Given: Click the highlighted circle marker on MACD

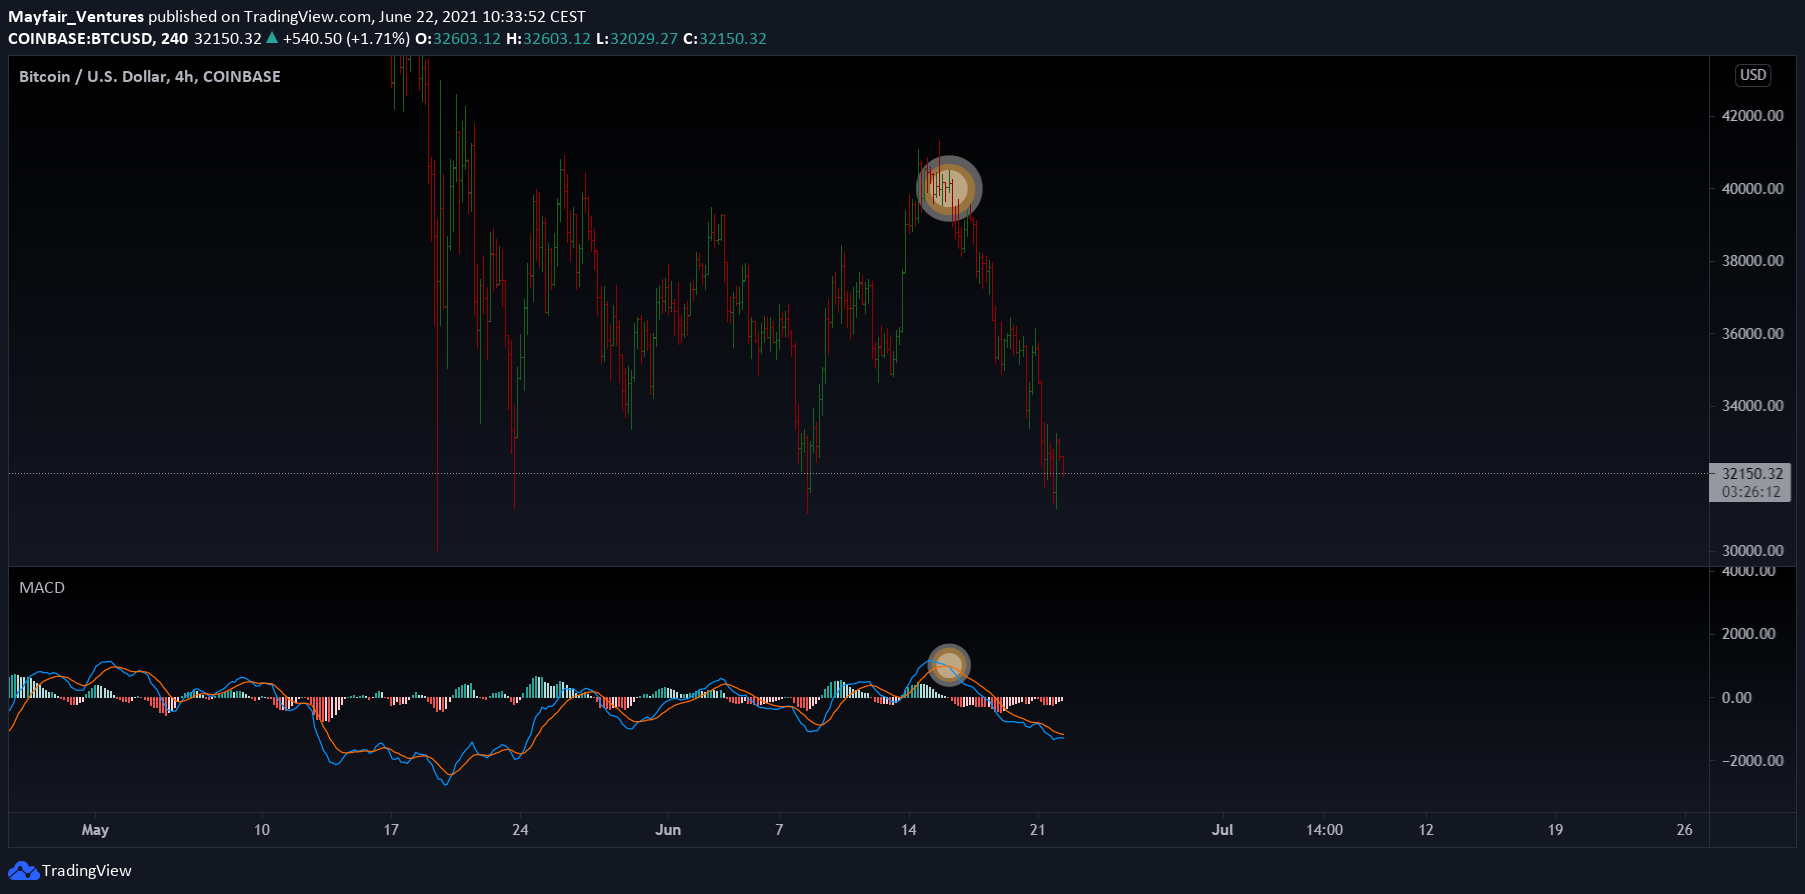Looking at the screenshot, I should [948, 665].
